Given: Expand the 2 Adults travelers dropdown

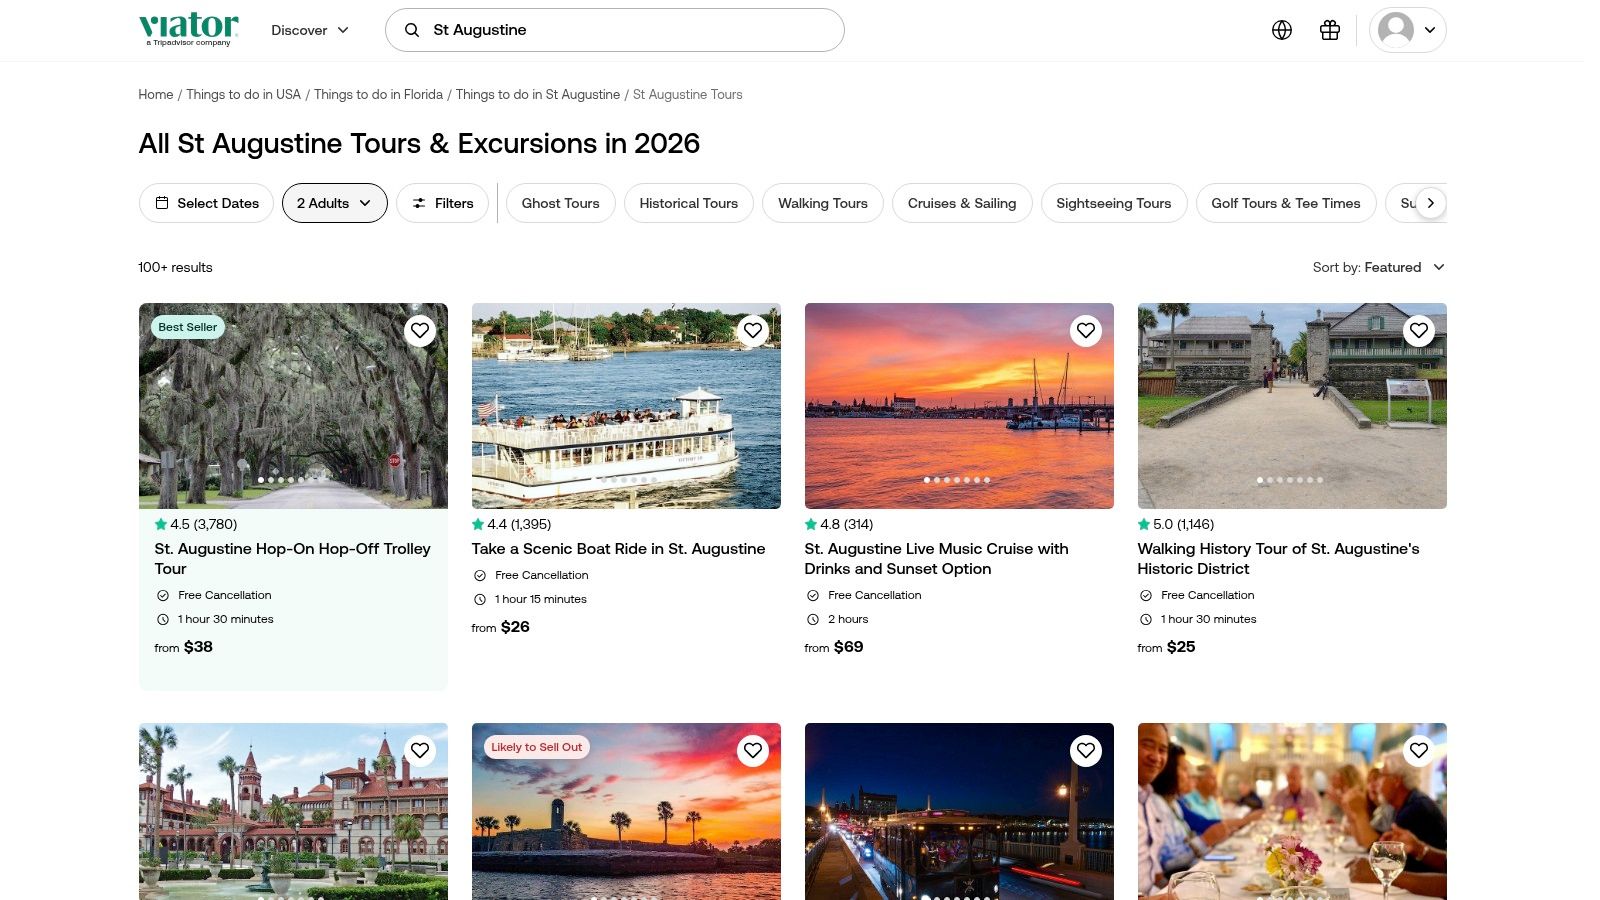Looking at the screenshot, I should tap(334, 203).
